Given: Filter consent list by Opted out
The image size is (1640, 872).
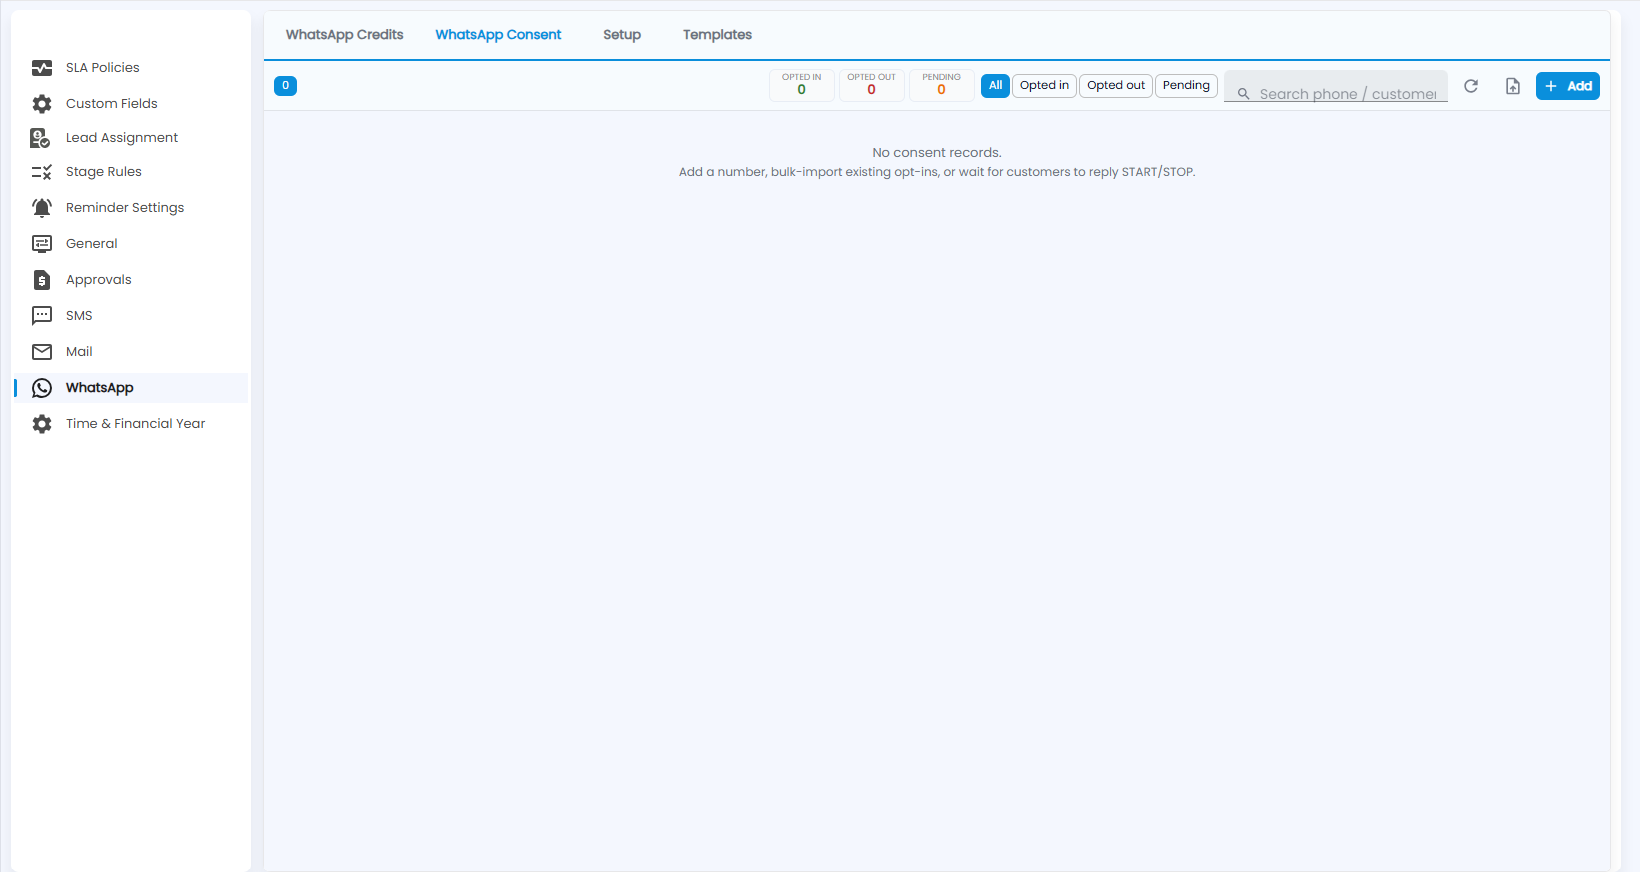Looking at the screenshot, I should [1116, 86].
